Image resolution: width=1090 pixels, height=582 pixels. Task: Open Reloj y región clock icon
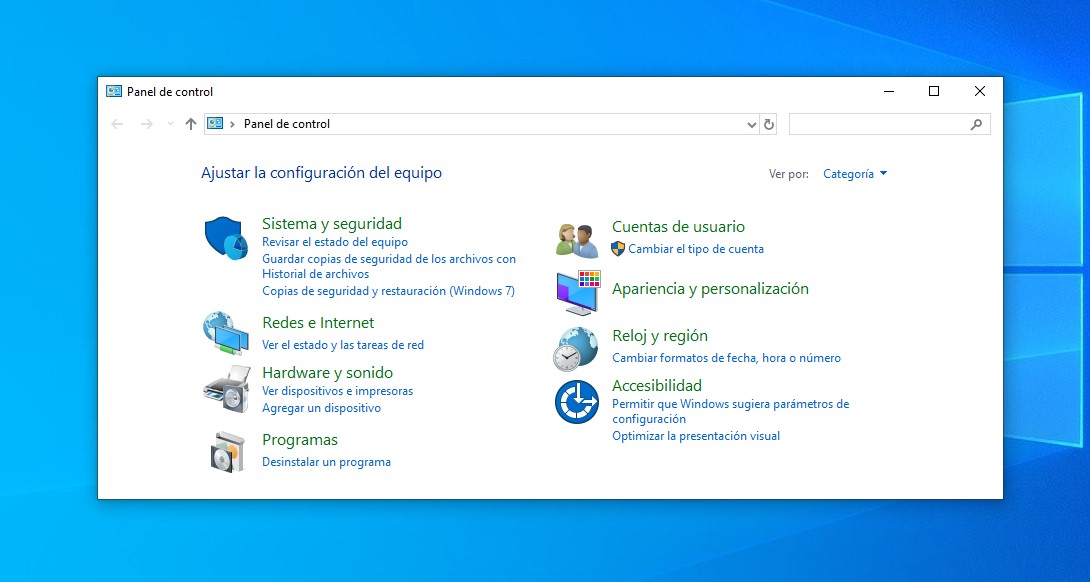pos(576,349)
